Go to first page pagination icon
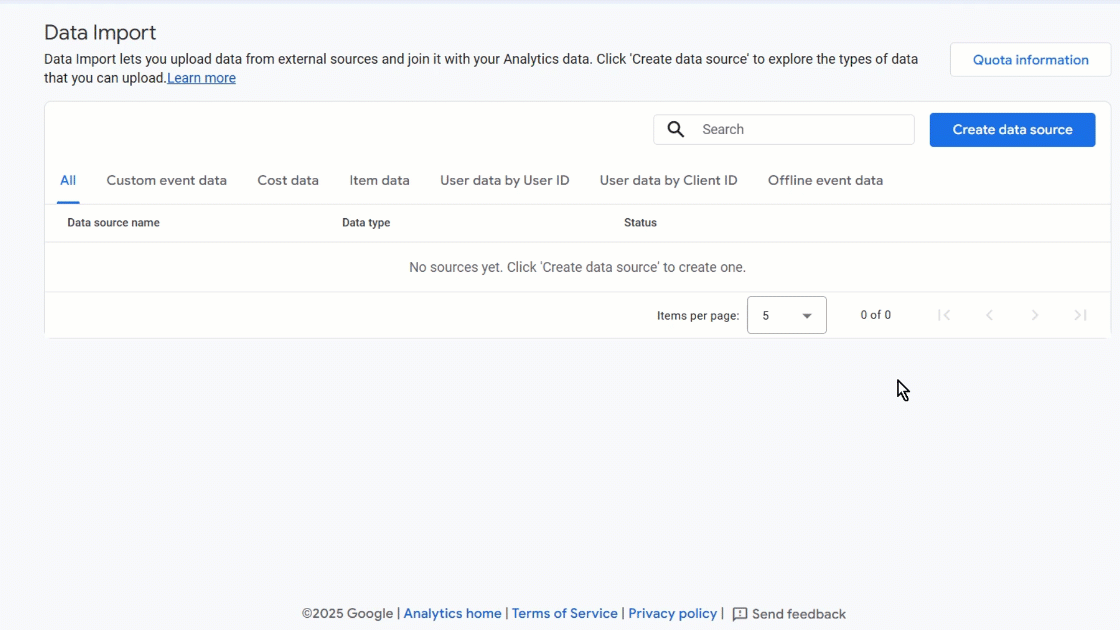Image resolution: width=1120 pixels, height=630 pixels. (x=944, y=315)
